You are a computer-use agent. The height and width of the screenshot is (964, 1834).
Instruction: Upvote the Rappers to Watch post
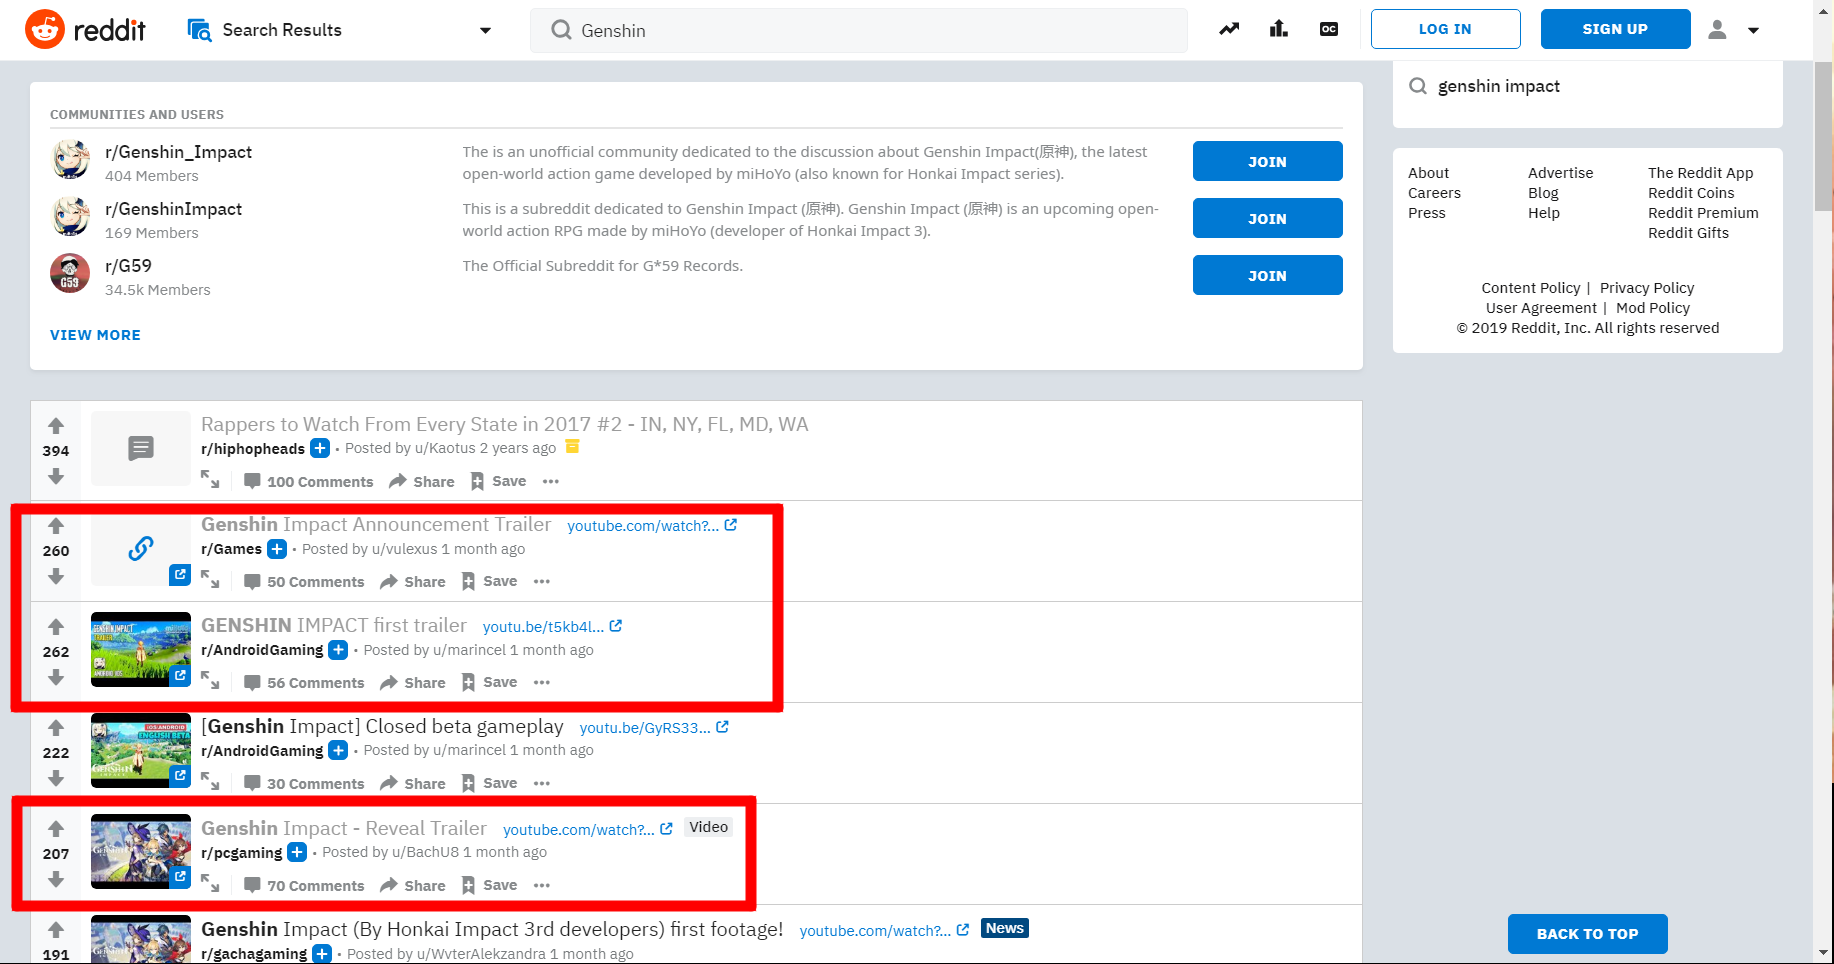point(56,426)
